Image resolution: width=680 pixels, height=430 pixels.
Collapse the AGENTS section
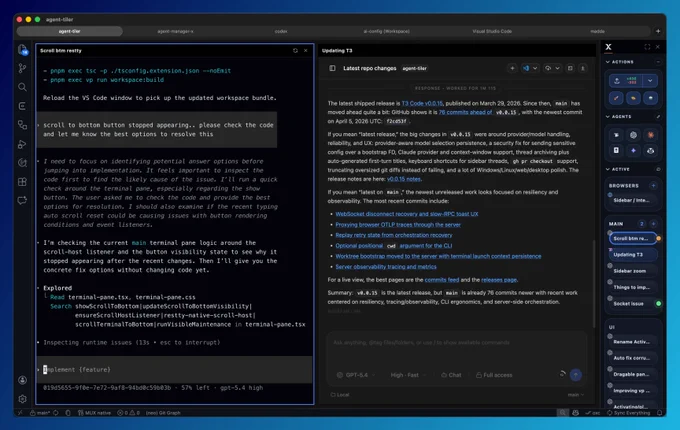point(619,117)
